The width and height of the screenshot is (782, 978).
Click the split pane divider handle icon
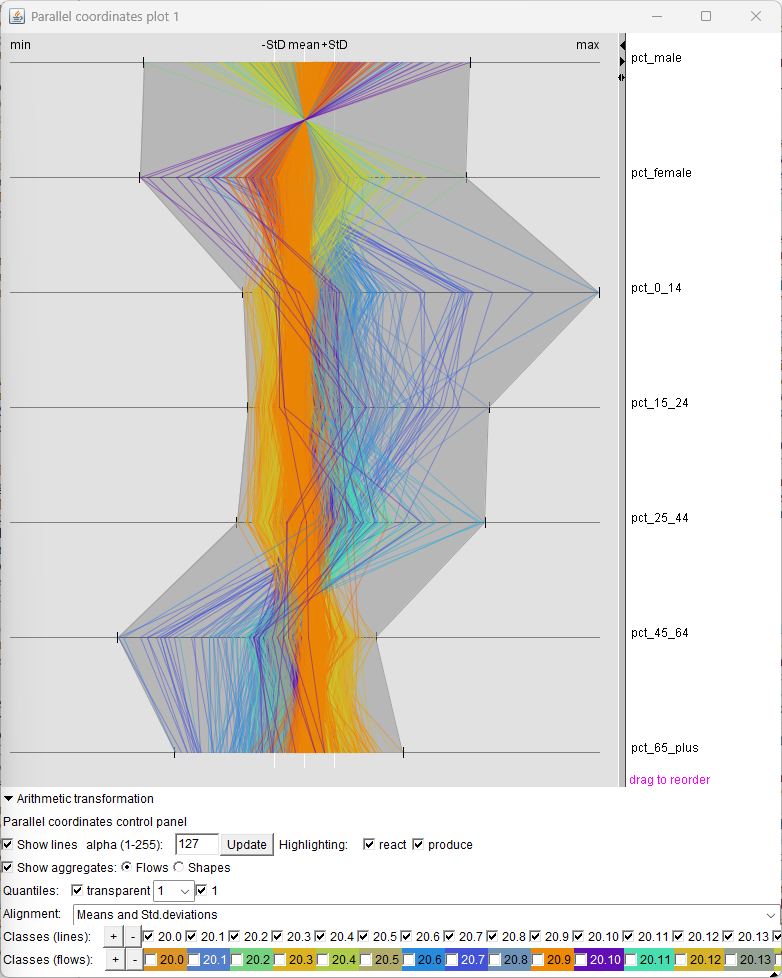tap(622, 77)
